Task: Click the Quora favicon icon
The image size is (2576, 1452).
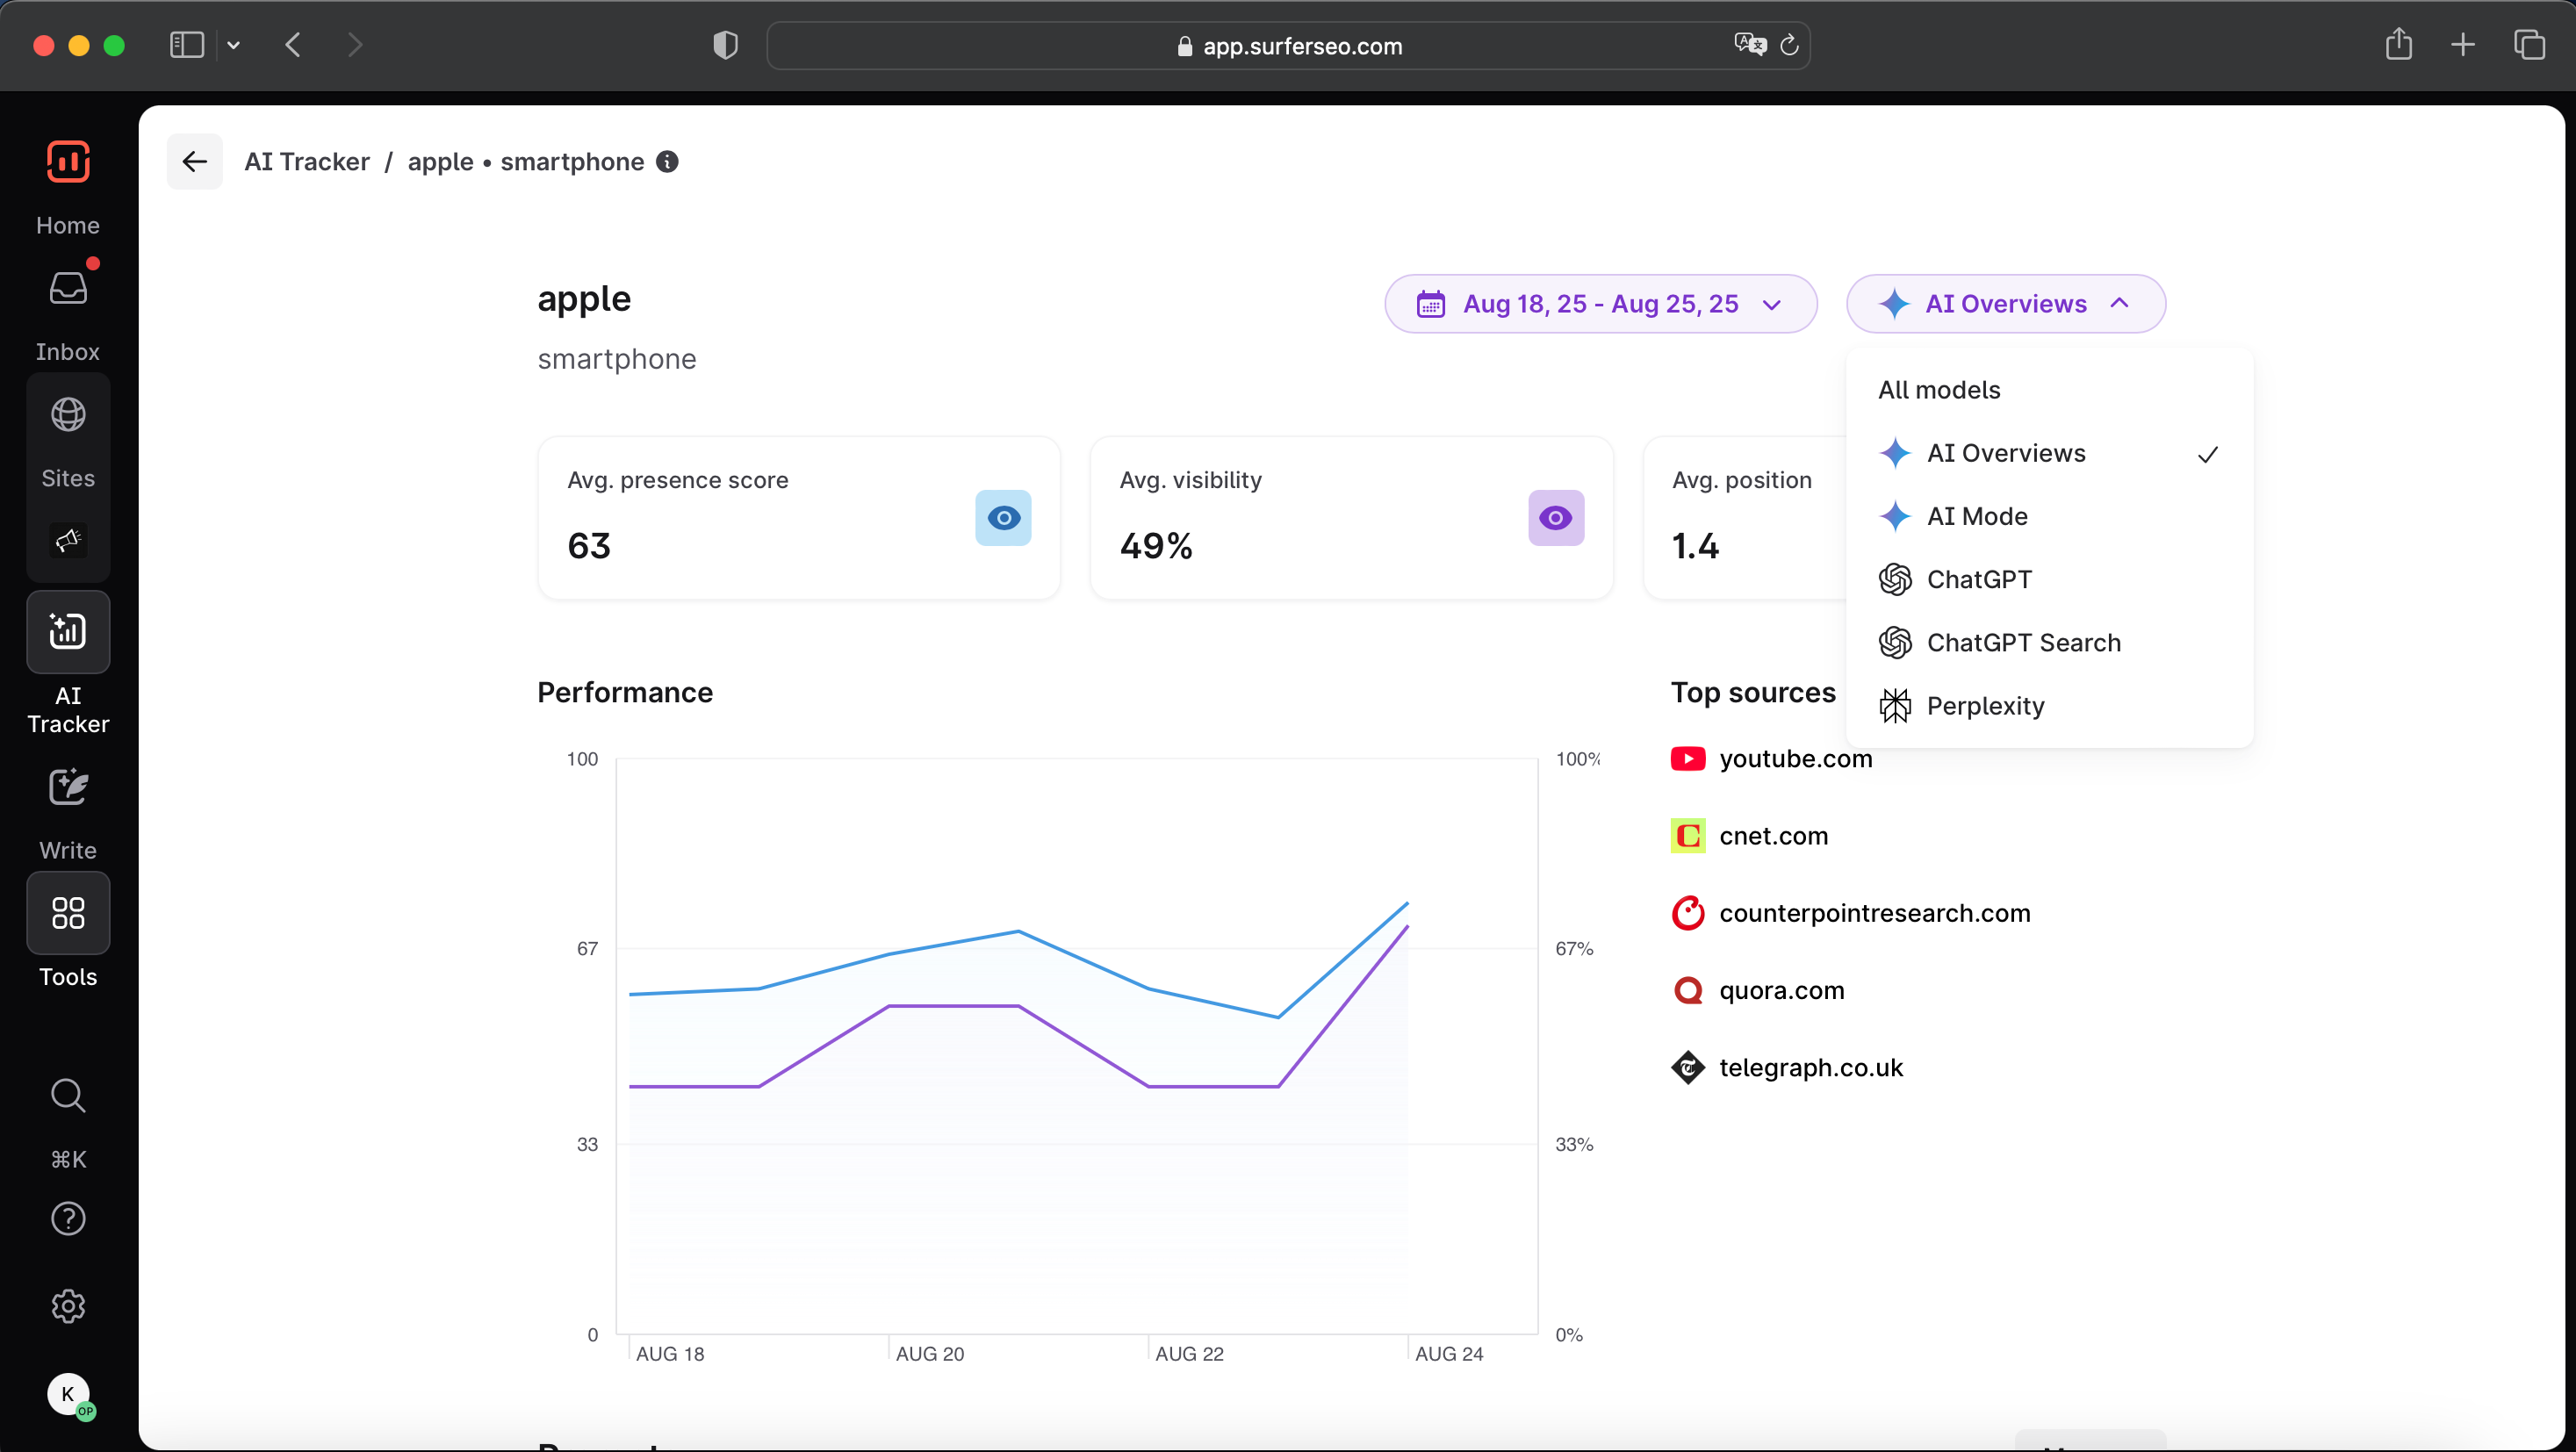Action: coord(1688,990)
